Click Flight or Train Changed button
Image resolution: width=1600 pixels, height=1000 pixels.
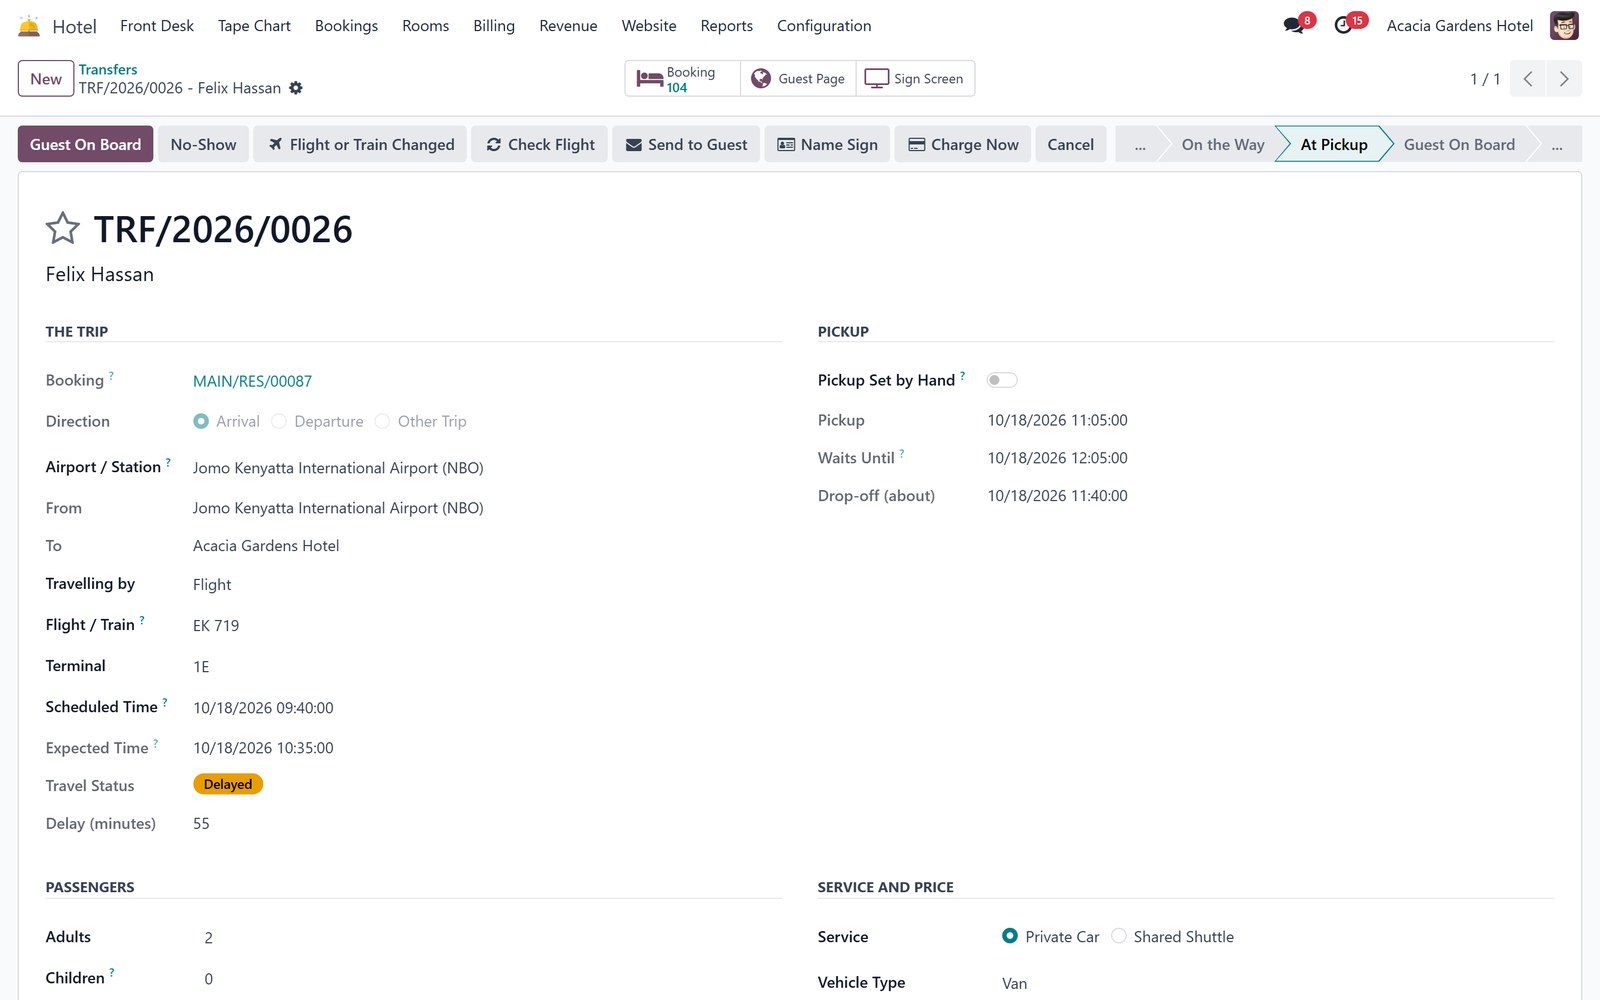(x=360, y=144)
